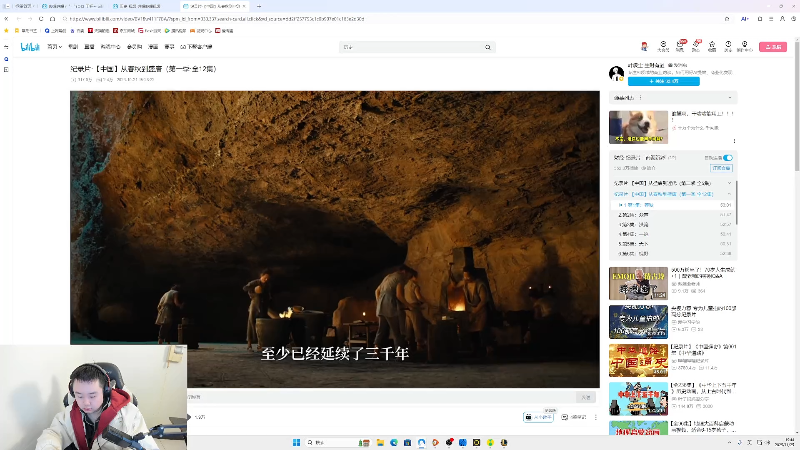The width and height of the screenshot is (800, 450).
Task: Open Microsoft Edge from the taskbar
Action: click(394, 442)
